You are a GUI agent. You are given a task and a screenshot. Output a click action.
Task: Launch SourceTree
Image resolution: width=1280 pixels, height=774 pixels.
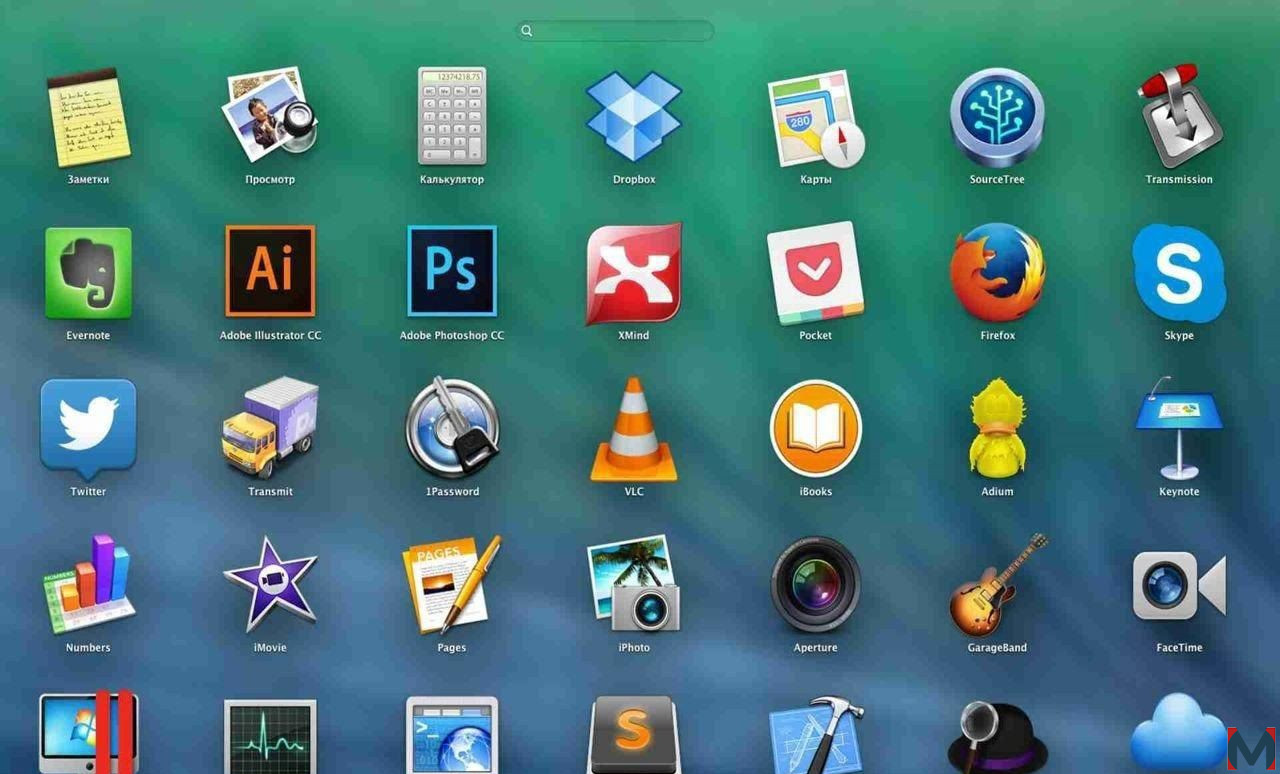997,118
